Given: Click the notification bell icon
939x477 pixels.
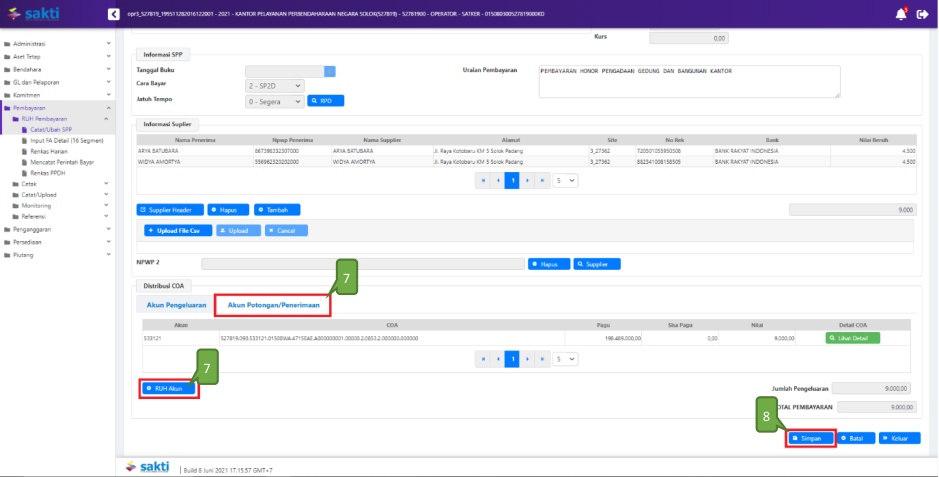Looking at the screenshot, I should (x=898, y=14).
